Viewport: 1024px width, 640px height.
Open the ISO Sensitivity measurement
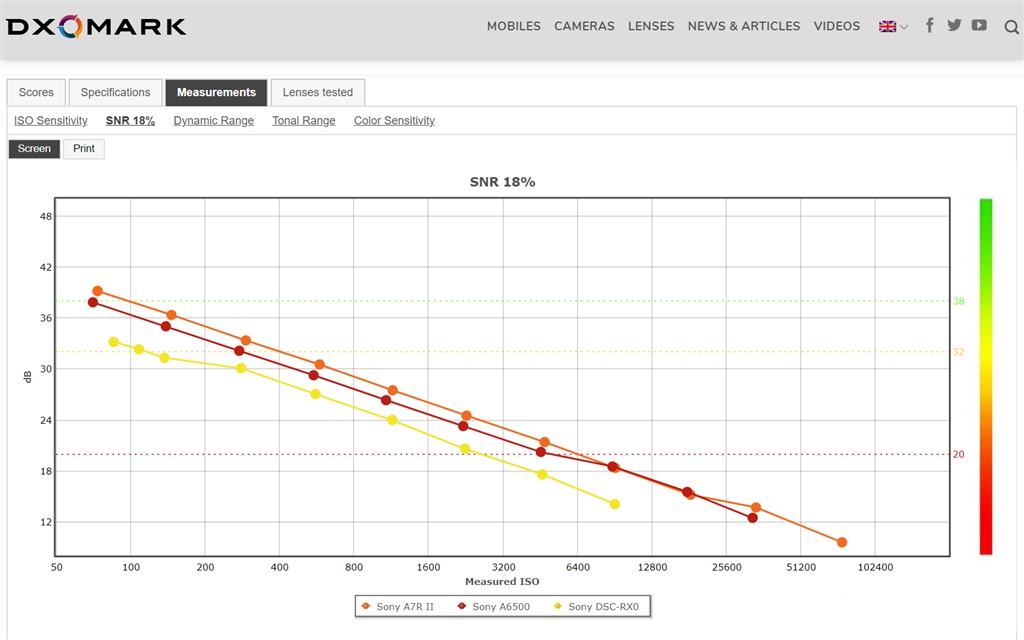[50, 120]
